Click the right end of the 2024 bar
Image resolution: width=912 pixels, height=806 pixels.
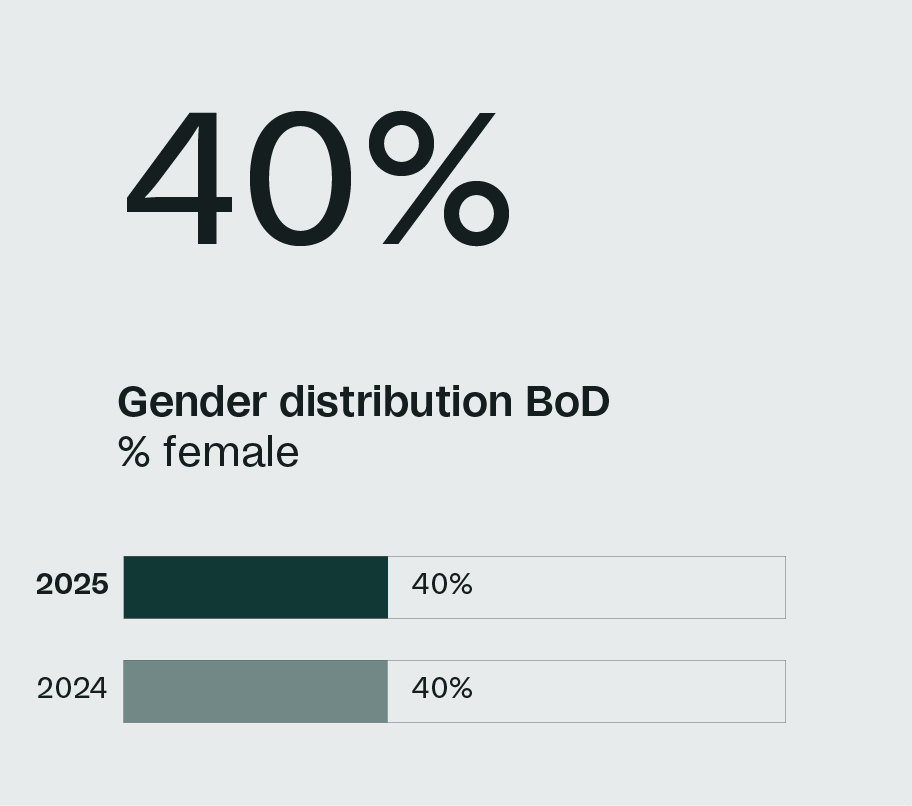780,691
